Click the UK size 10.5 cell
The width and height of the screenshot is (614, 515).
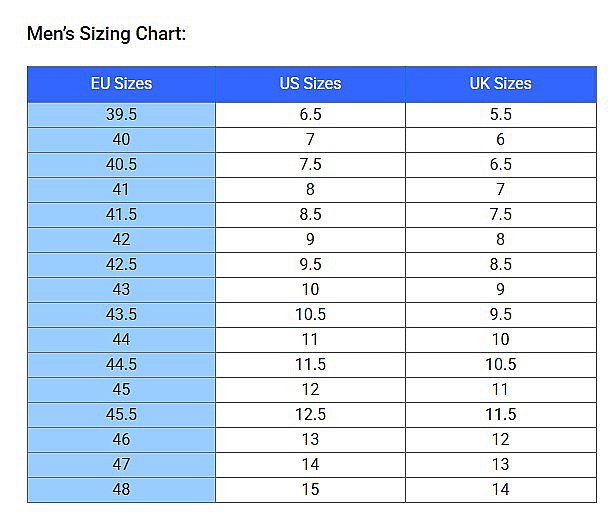click(501, 365)
